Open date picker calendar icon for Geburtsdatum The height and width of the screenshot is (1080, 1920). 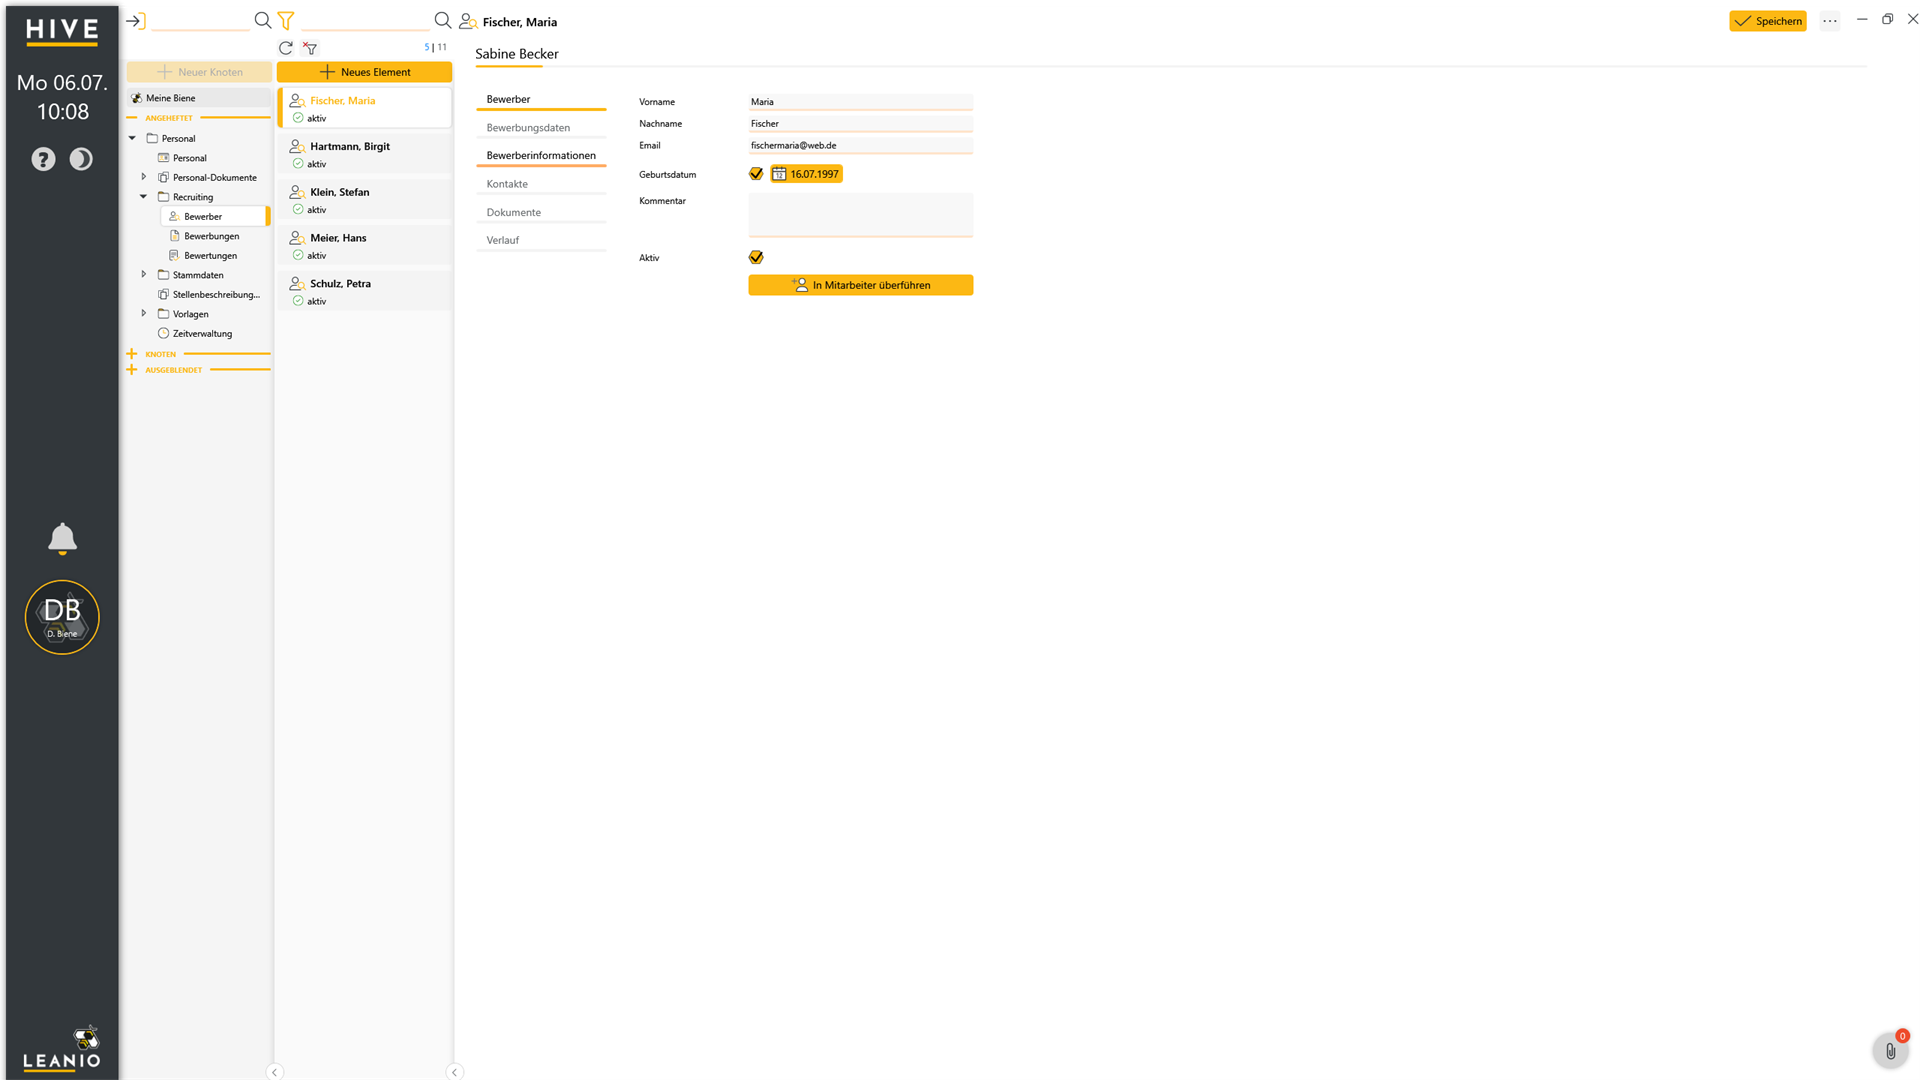[x=779, y=174]
